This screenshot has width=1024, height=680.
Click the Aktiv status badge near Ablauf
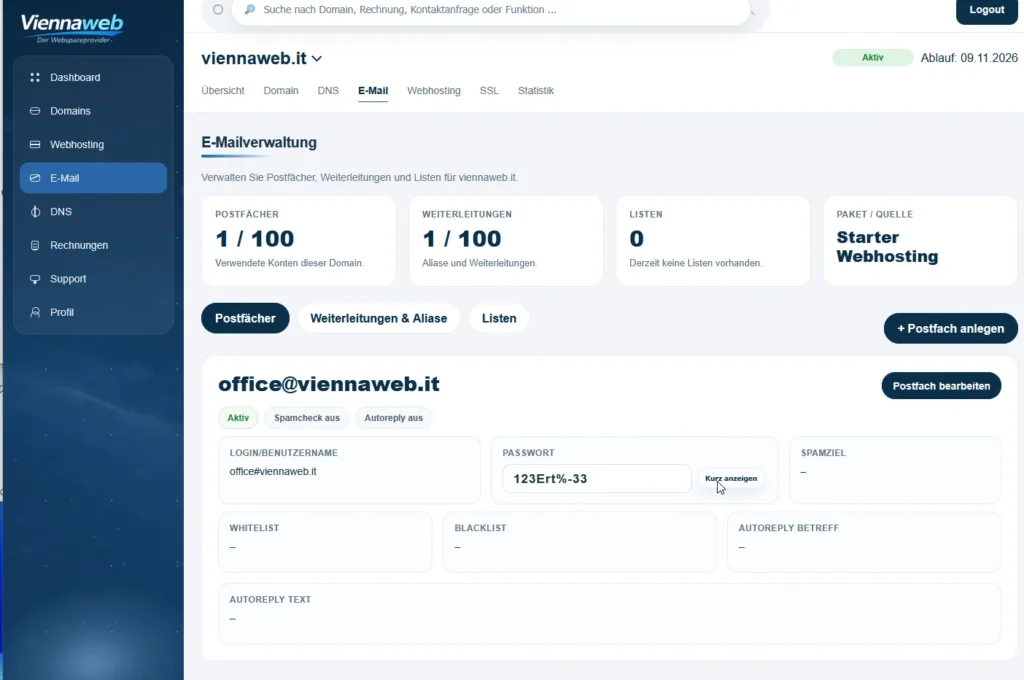(872, 57)
